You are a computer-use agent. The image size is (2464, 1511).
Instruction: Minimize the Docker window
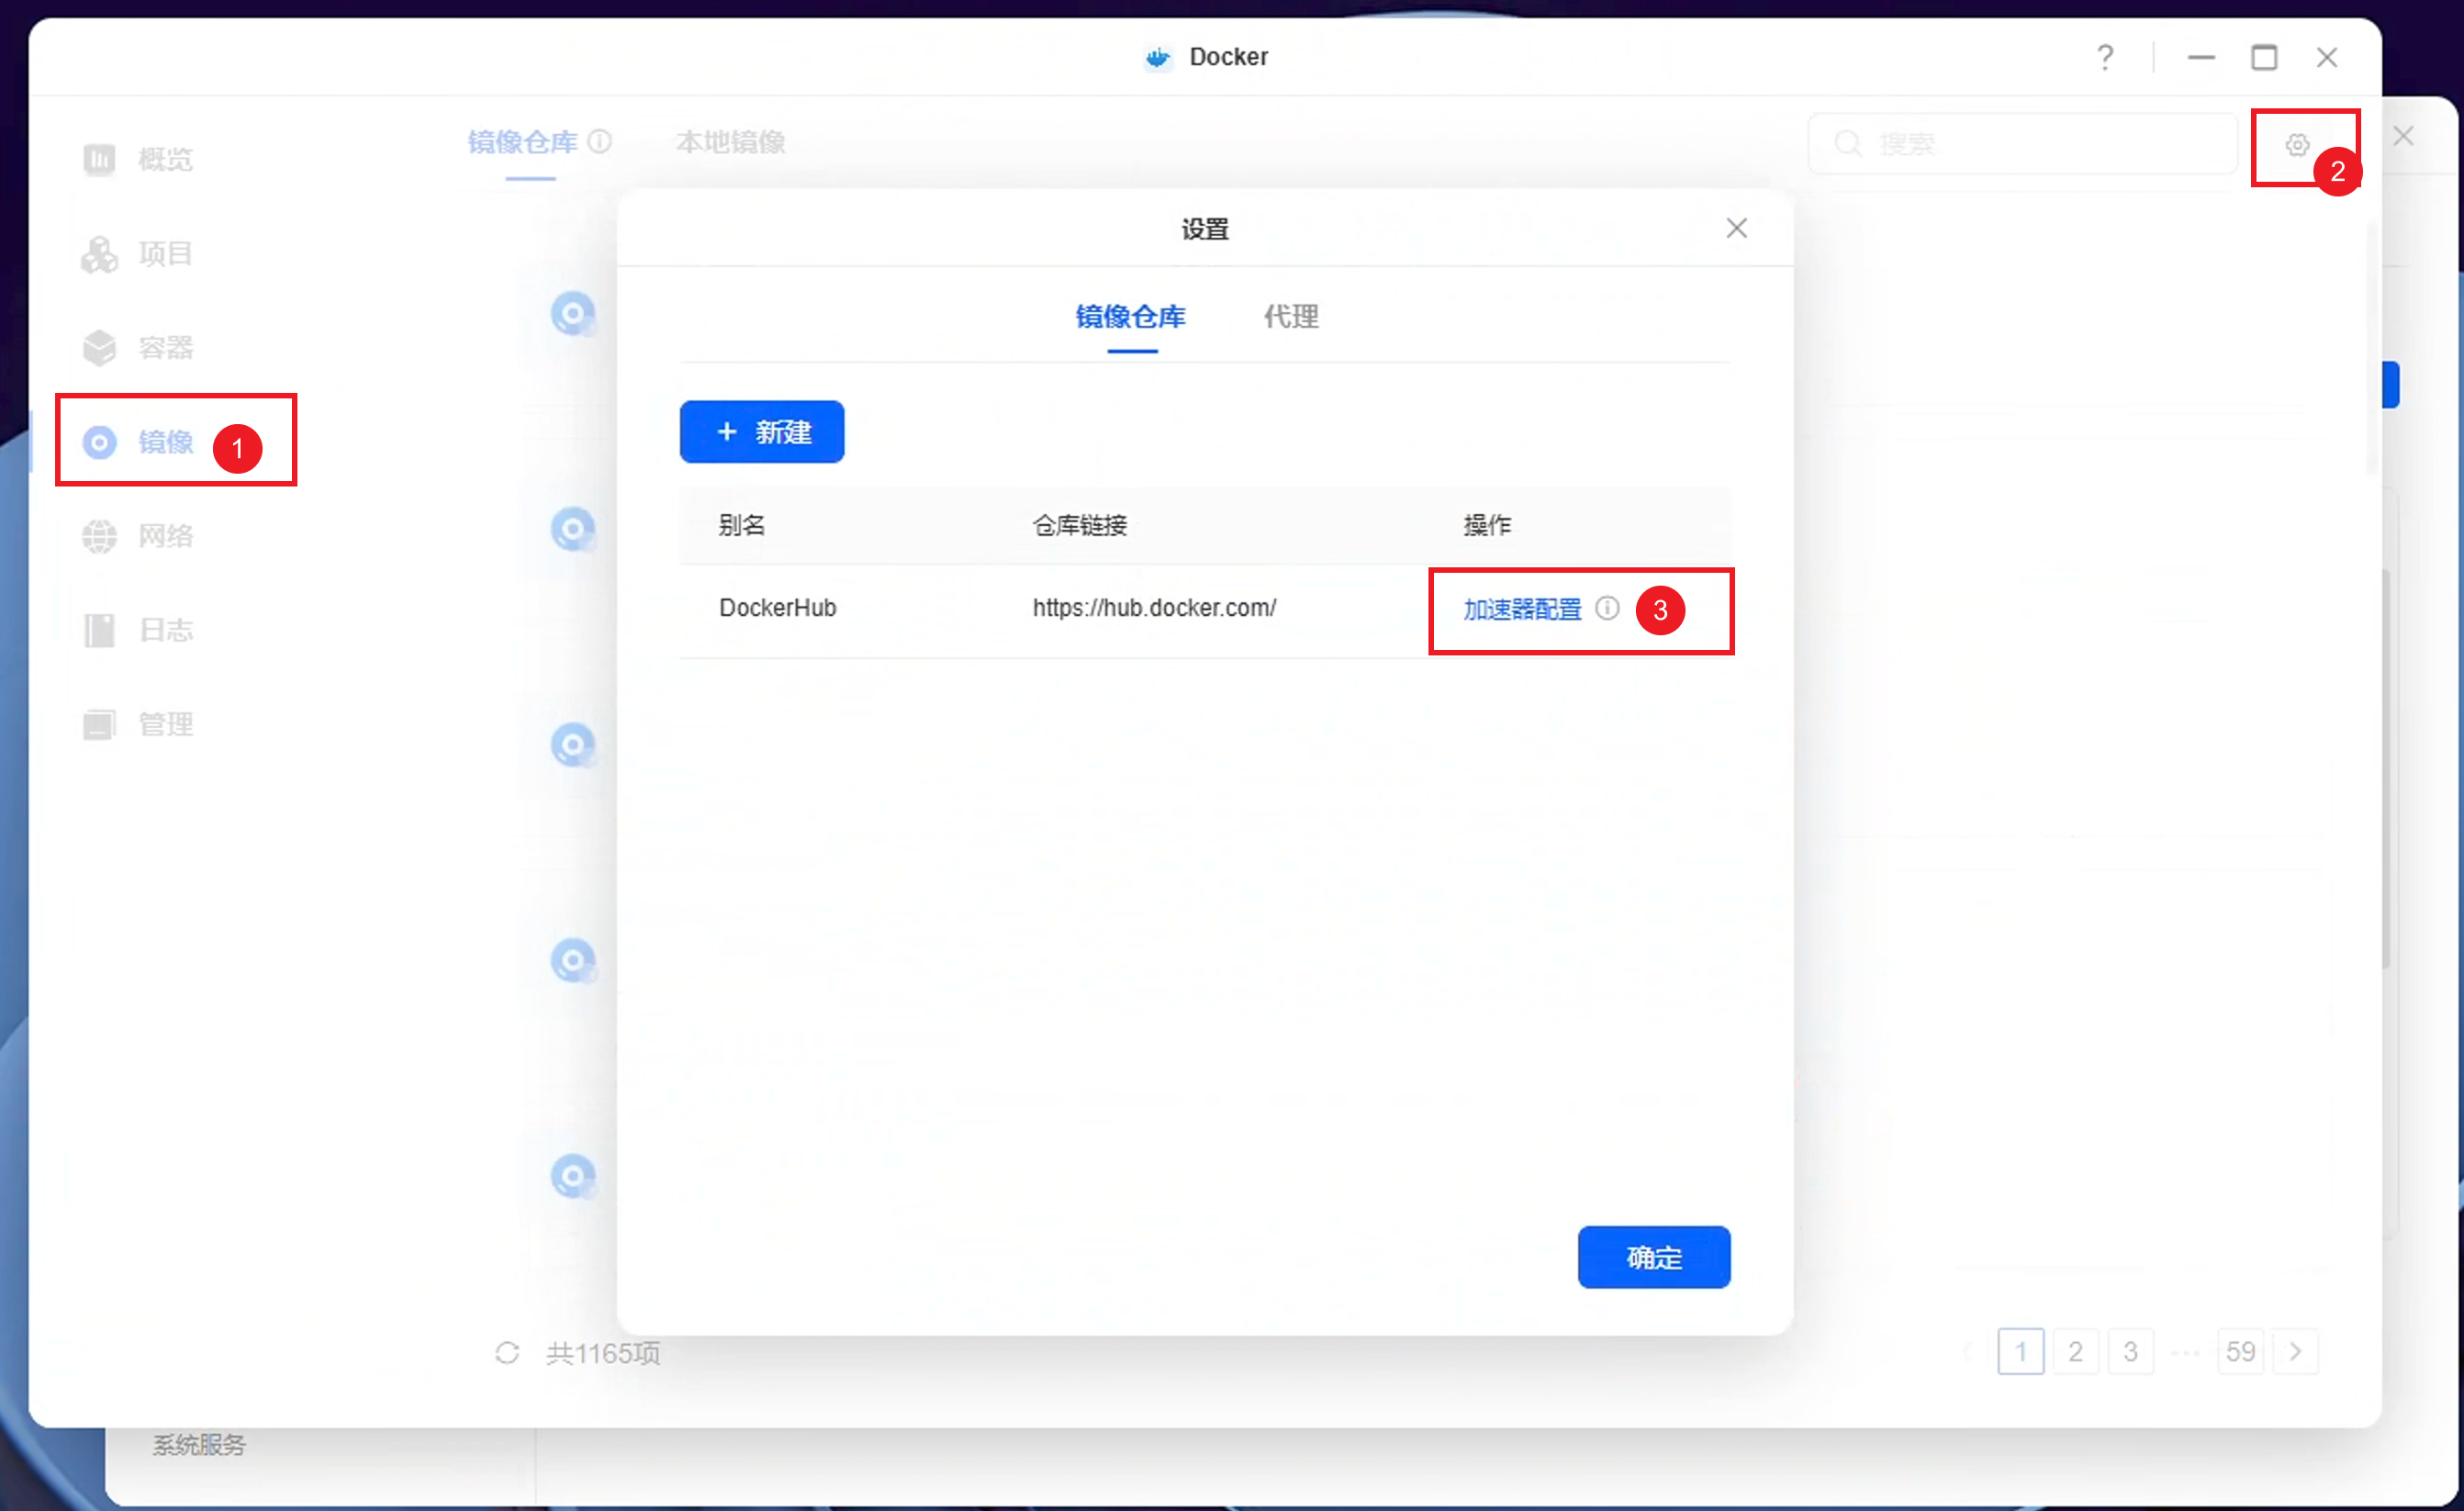click(2201, 57)
